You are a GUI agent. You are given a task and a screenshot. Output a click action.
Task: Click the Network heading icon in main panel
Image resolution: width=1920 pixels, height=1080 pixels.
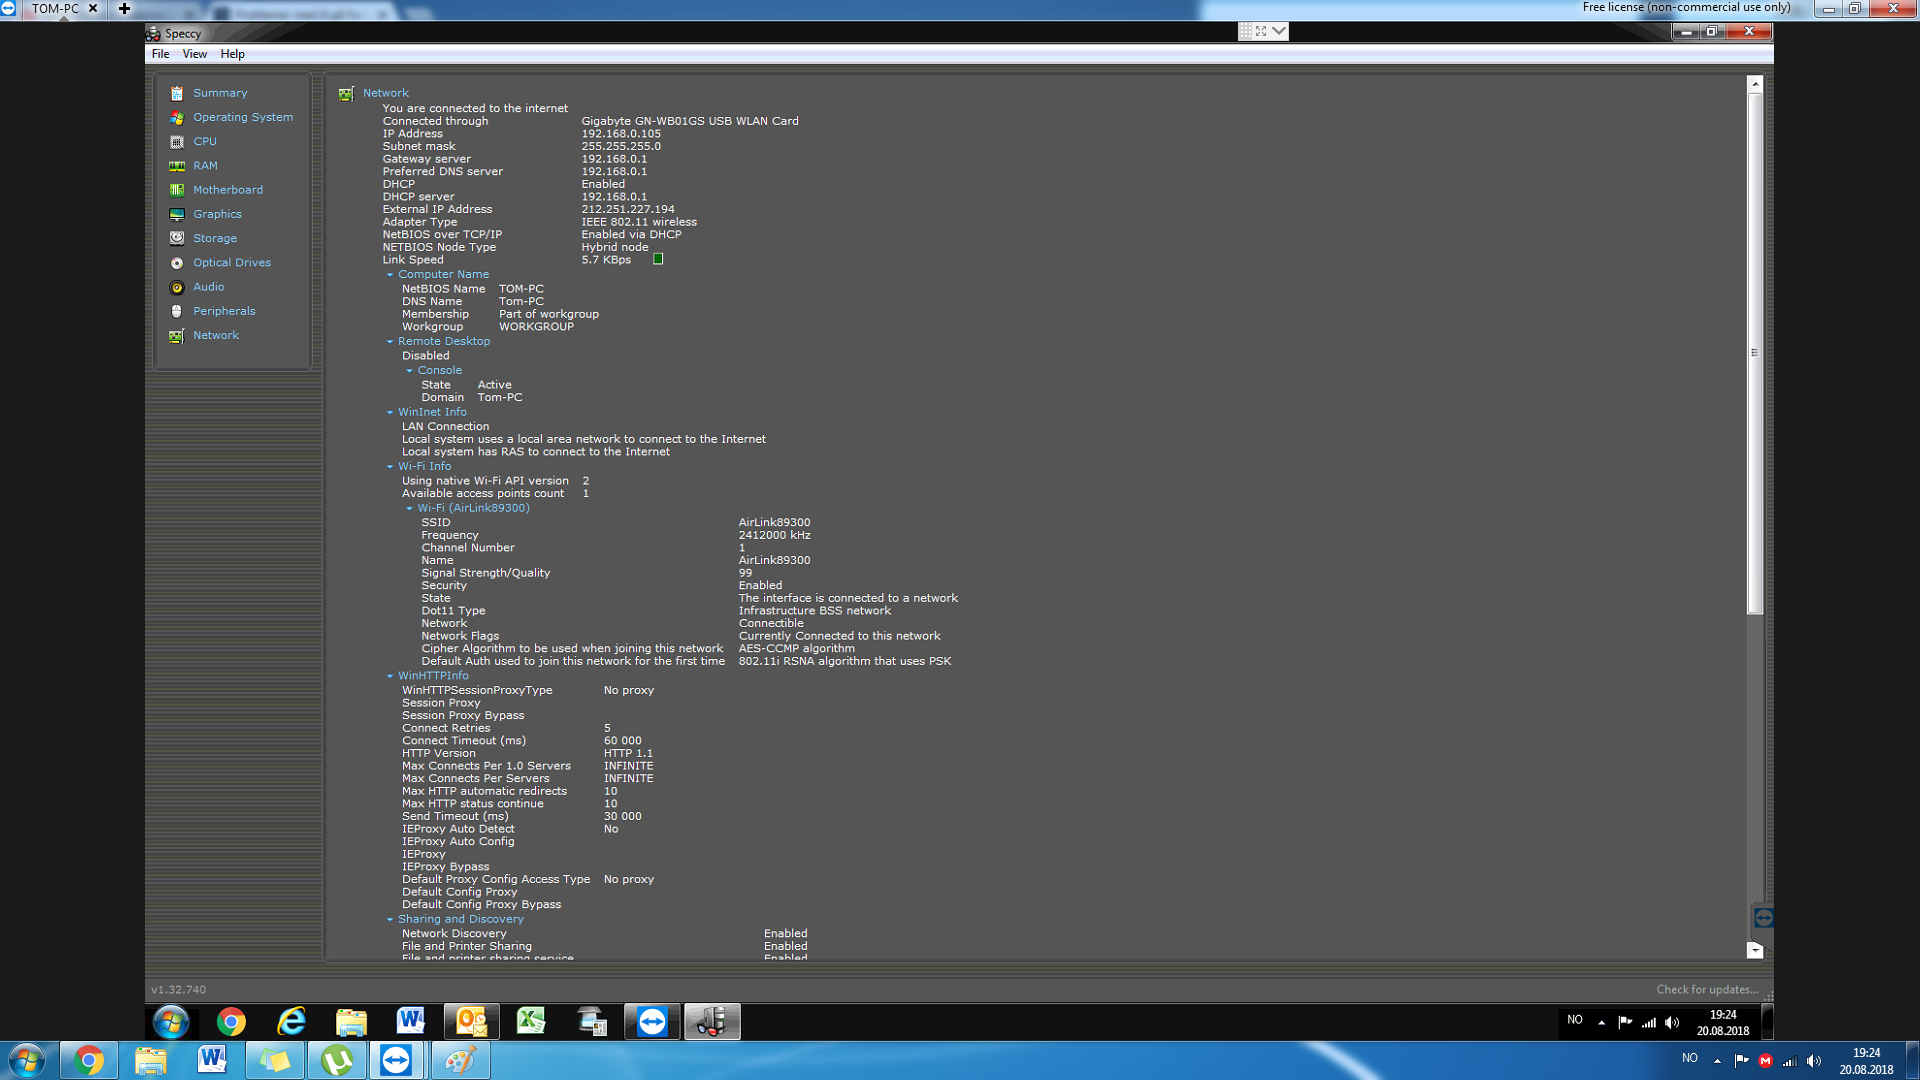(346, 94)
